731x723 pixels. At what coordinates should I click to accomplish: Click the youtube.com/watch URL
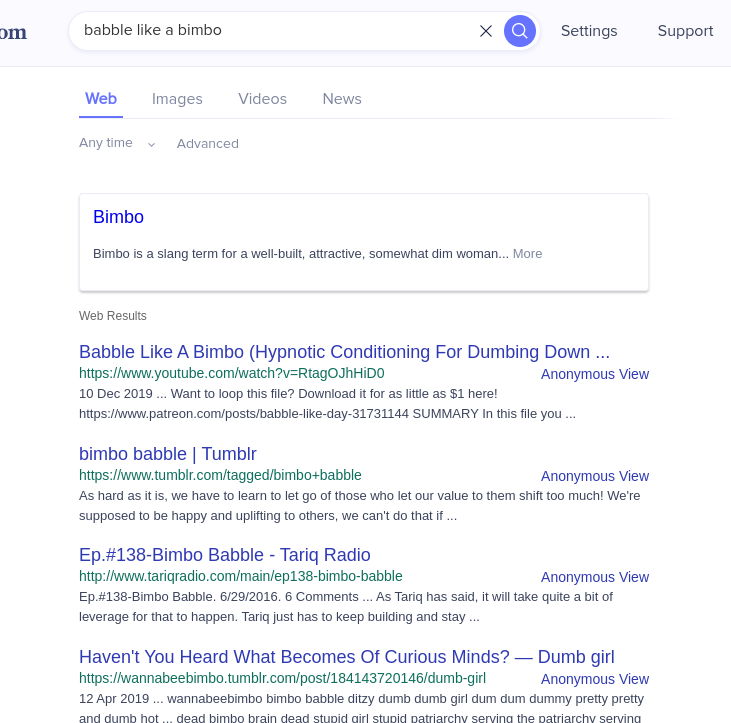click(232, 373)
